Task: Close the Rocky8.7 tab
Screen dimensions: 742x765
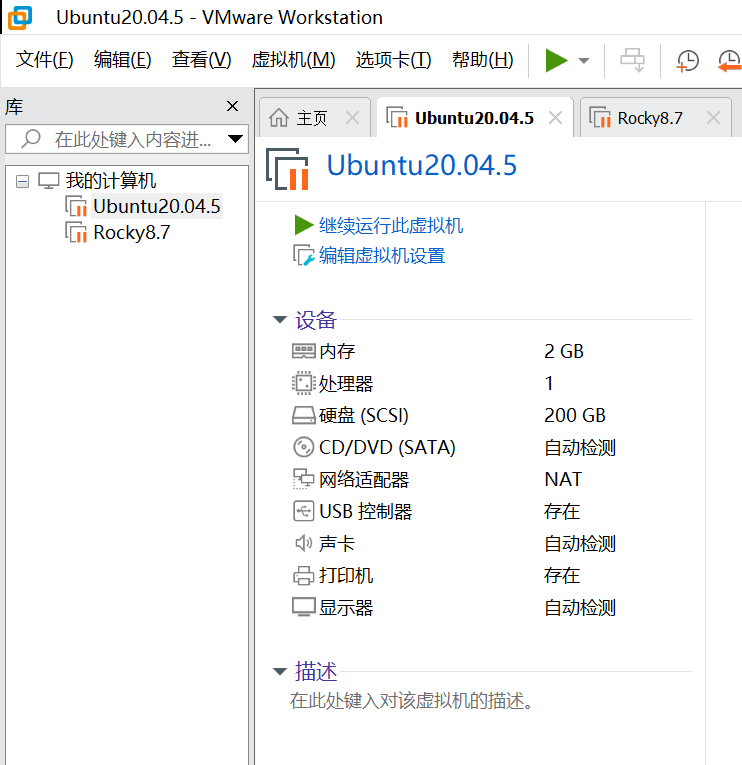Action: [x=713, y=118]
